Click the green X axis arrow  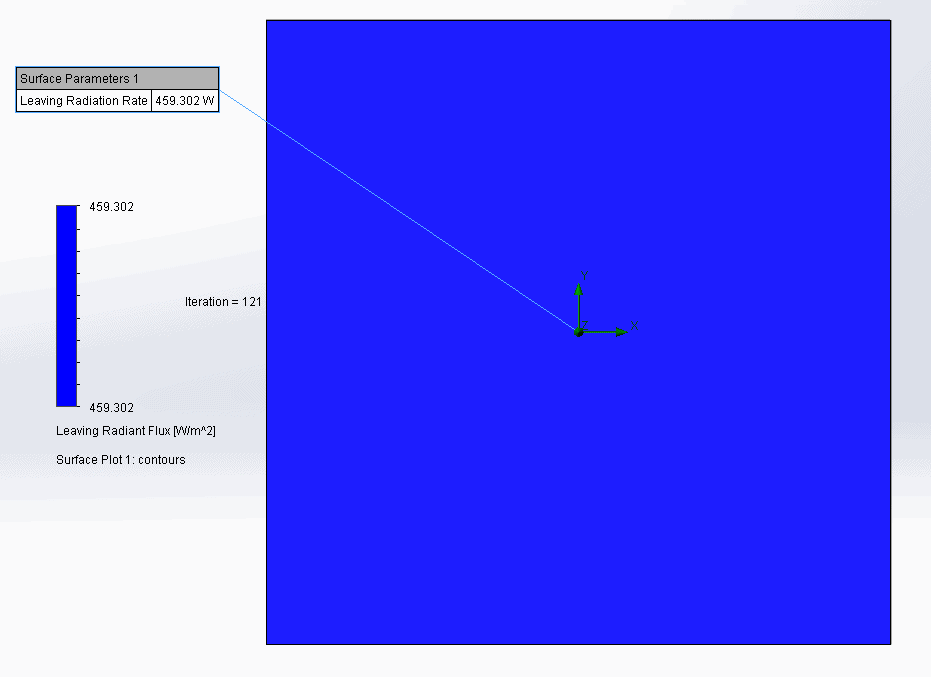pos(604,332)
